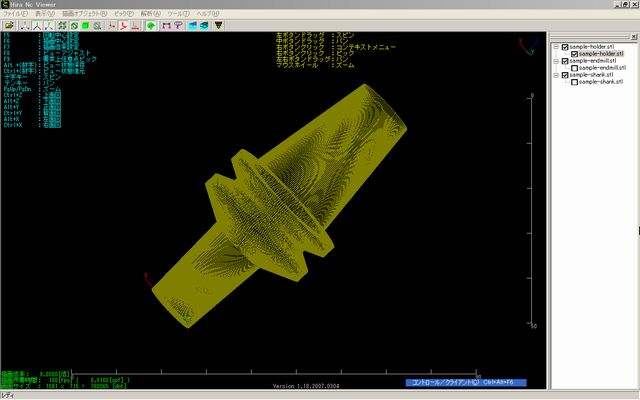Select the child sample-holder.stl tree label

coord(601,54)
